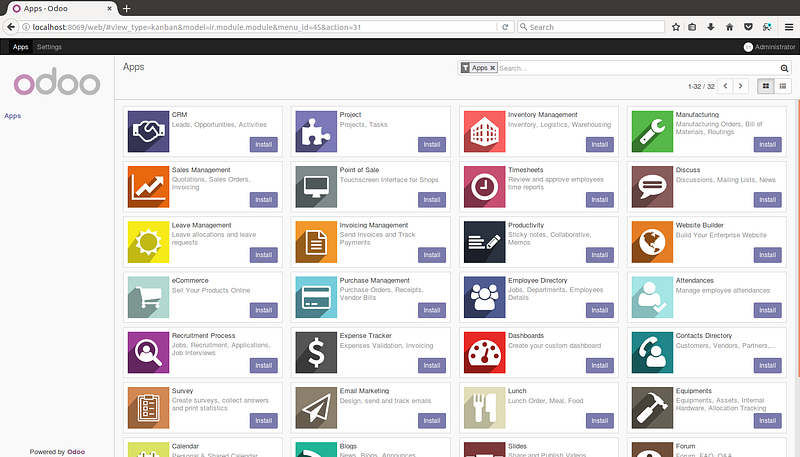
Task: Remove the Apps filter tag
Action: click(492, 68)
